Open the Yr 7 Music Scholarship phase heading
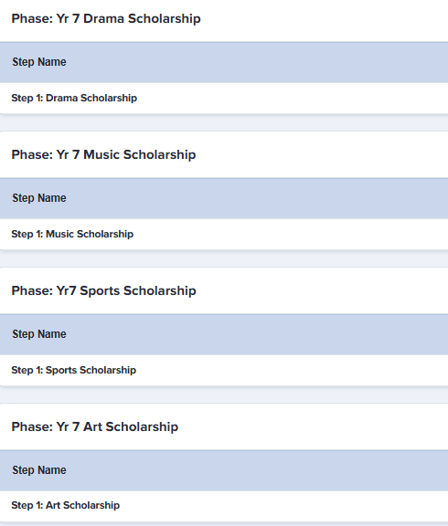The image size is (448, 526). coord(104,155)
